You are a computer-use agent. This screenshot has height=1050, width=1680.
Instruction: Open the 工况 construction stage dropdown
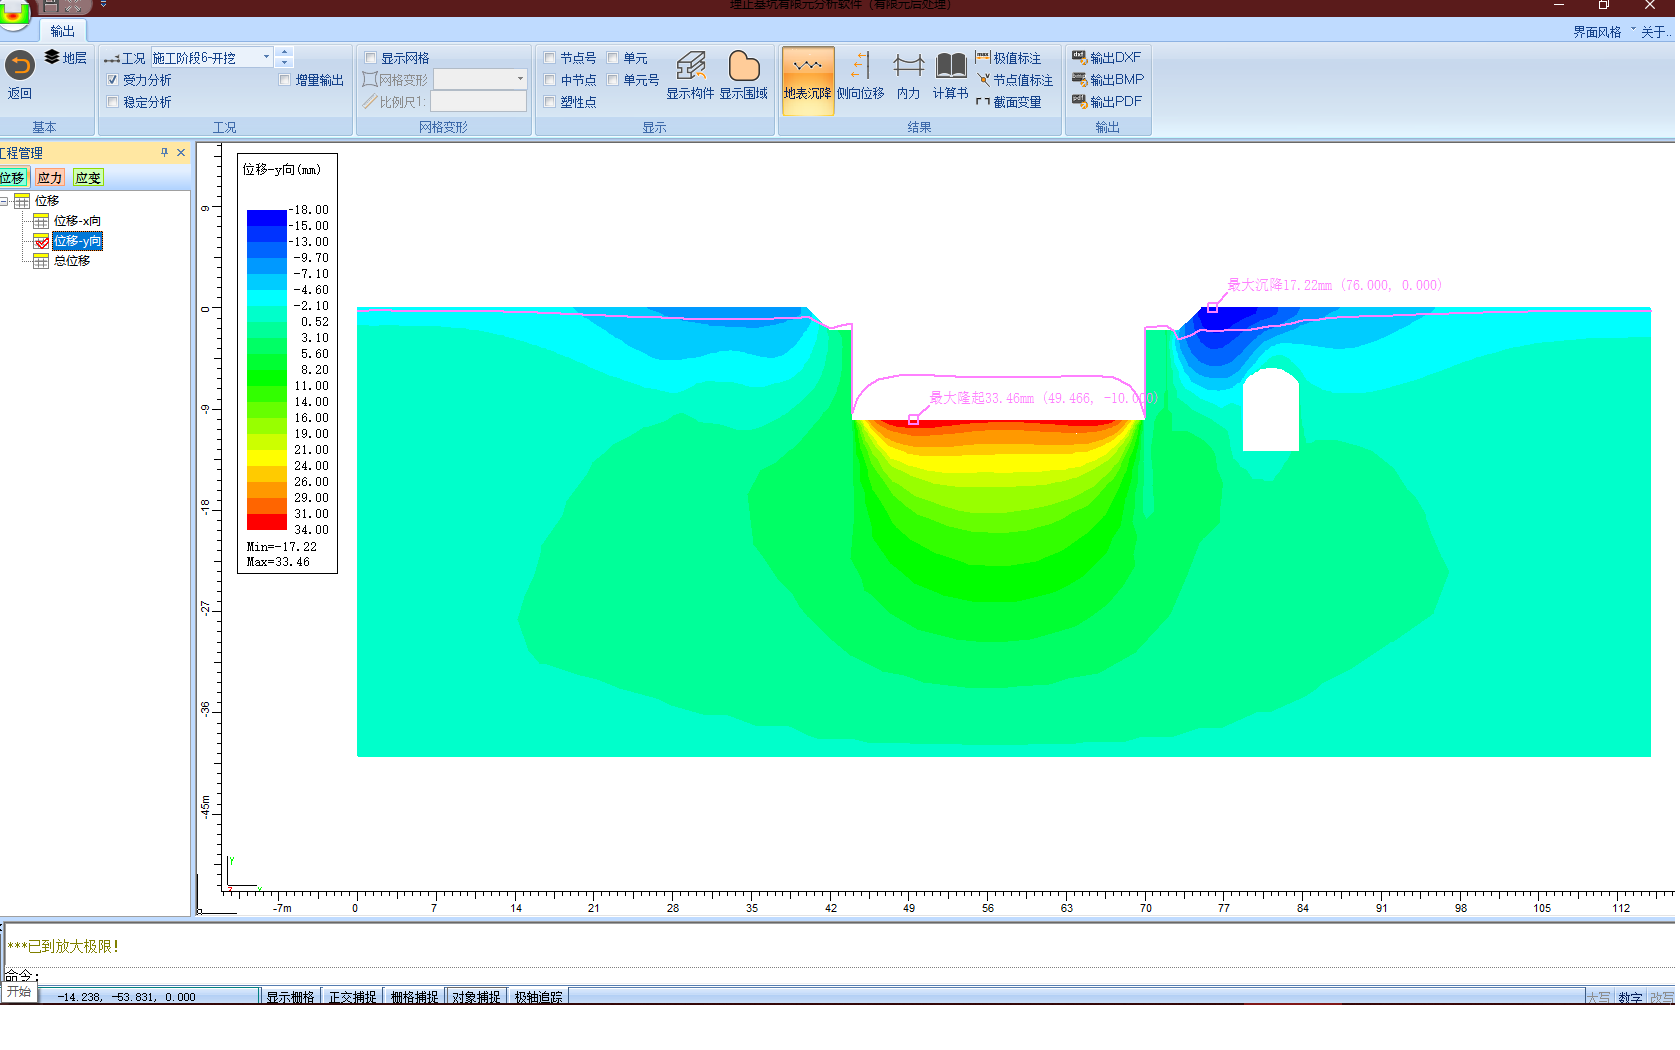(266, 58)
